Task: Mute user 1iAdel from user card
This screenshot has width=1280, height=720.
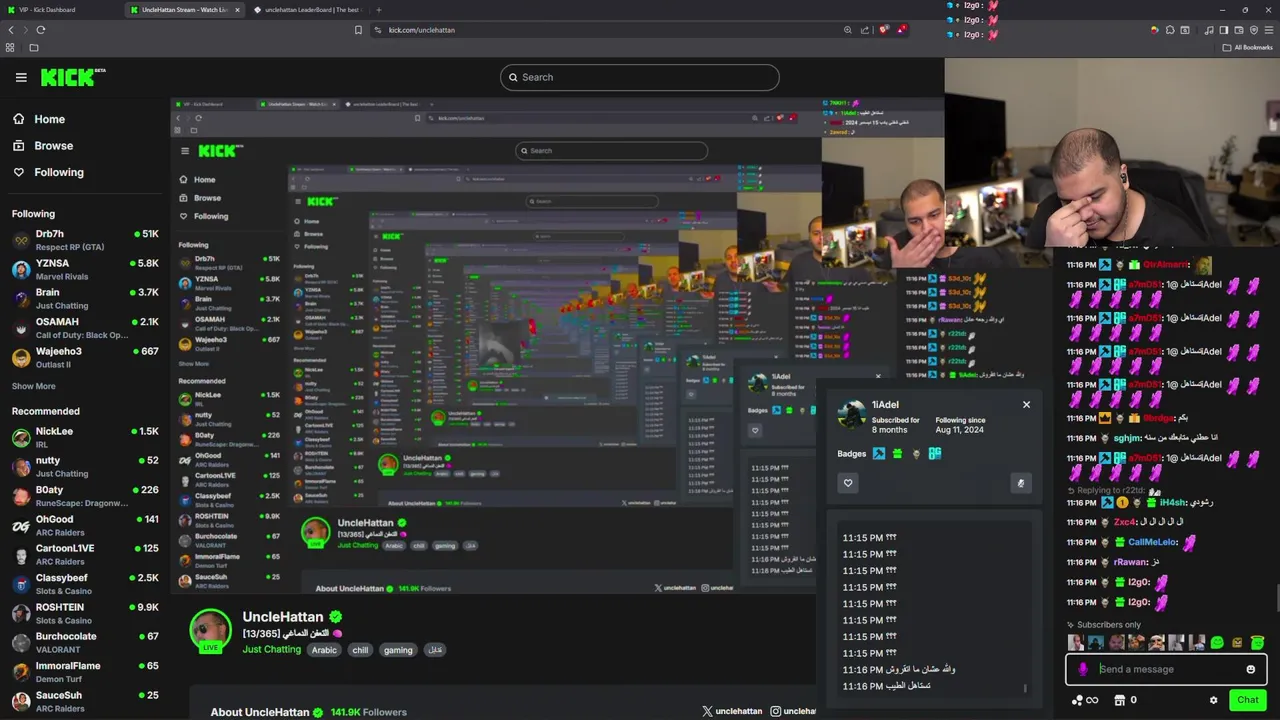Action: coord(1020,483)
